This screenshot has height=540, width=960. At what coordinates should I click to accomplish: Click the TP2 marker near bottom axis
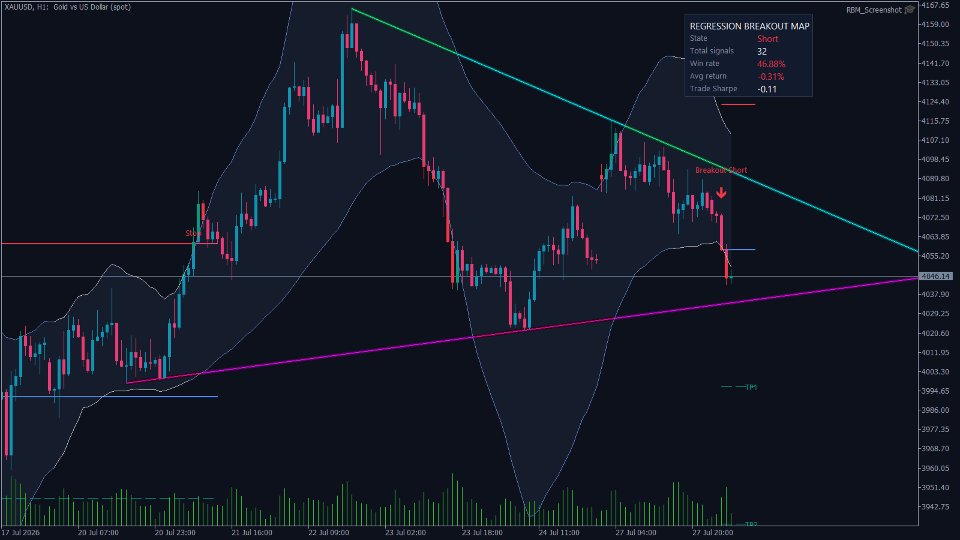pyautogui.click(x=751, y=524)
